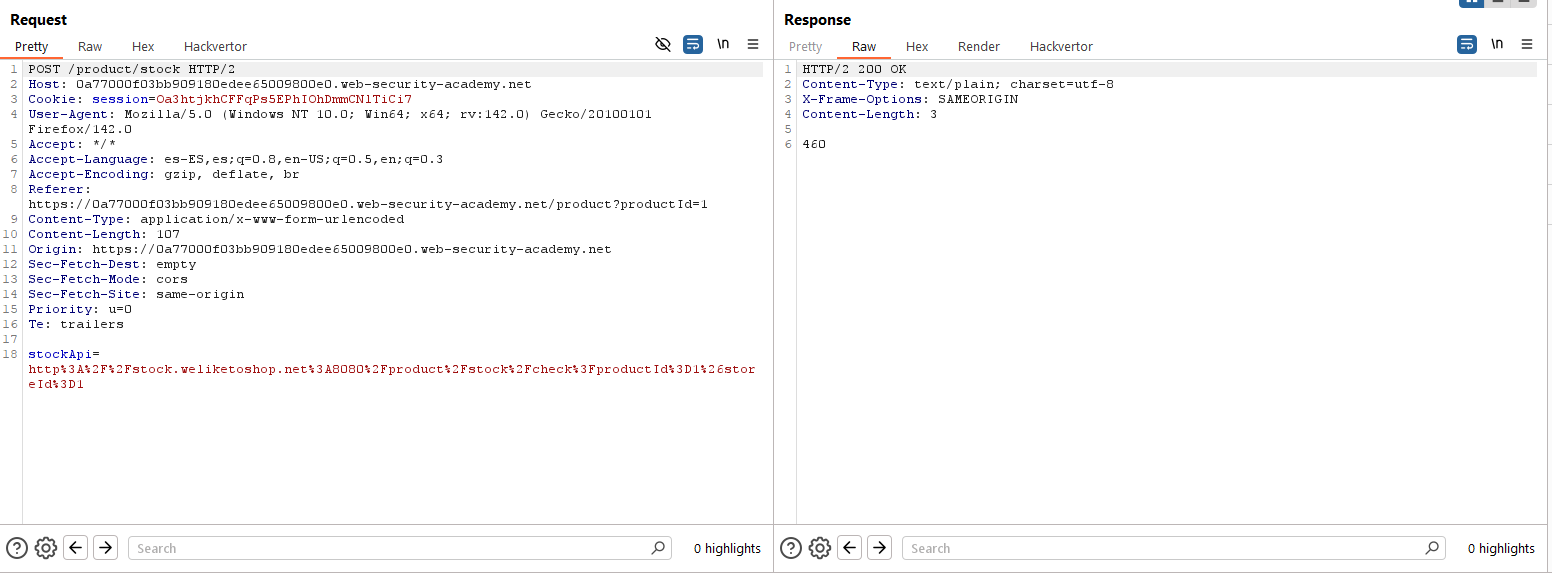This screenshot has height=573, width=1552.
Task: Open Request panel hamburger options menu
Action: pyautogui.click(x=753, y=44)
